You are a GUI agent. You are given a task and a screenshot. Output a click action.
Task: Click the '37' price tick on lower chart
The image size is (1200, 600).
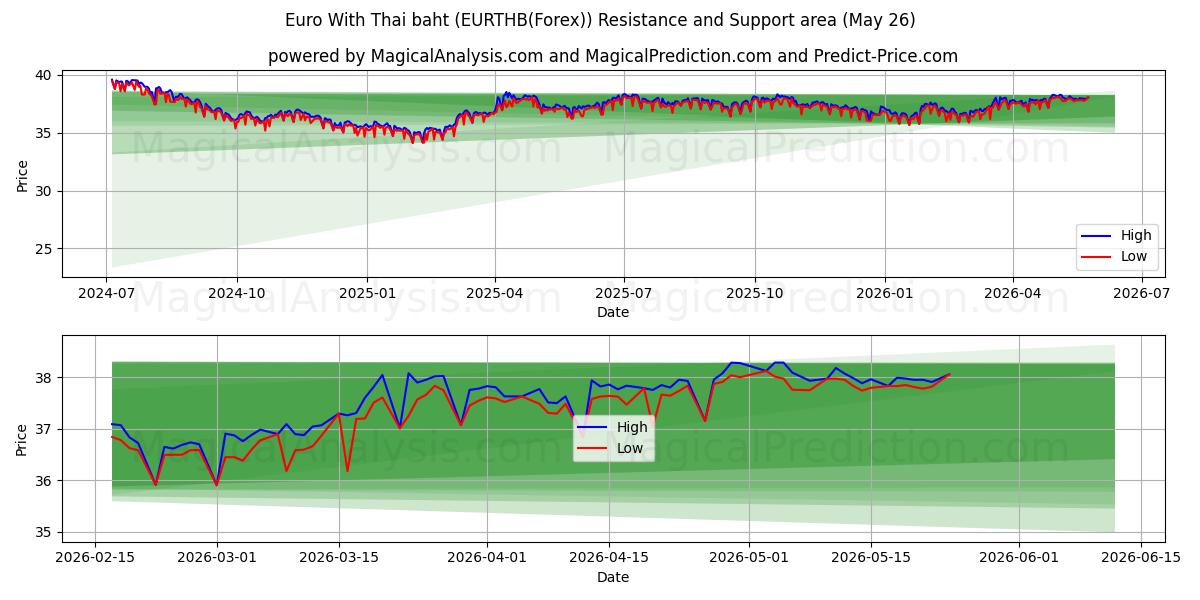(46, 429)
